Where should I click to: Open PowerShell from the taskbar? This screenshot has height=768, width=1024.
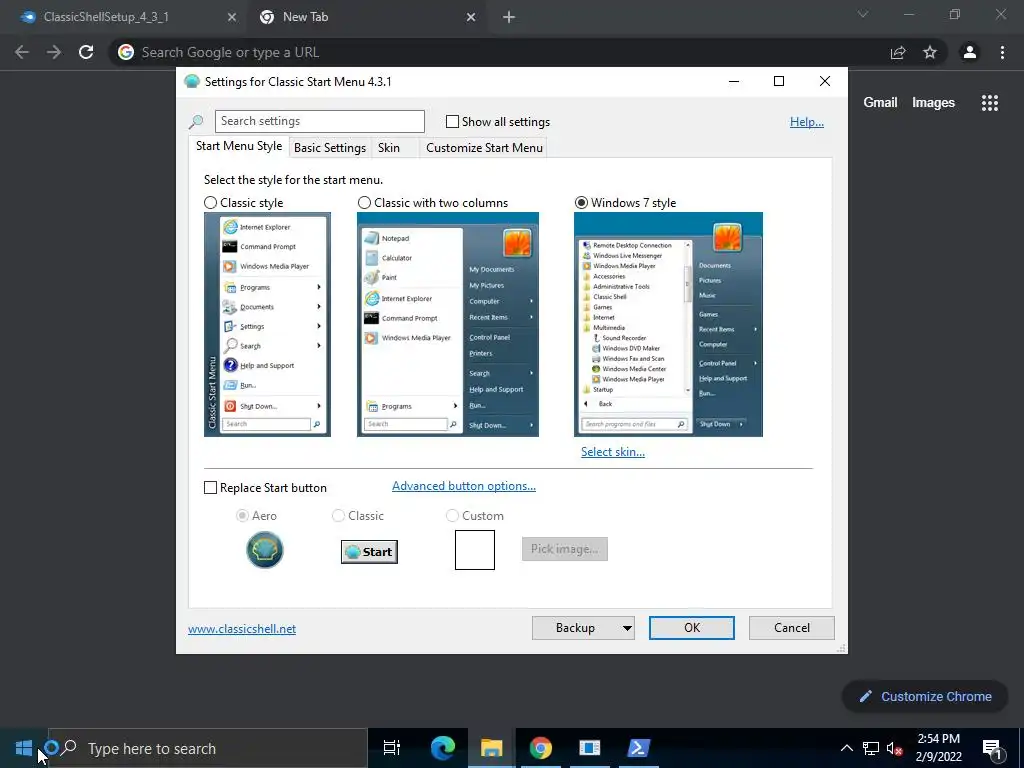[638, 748]
